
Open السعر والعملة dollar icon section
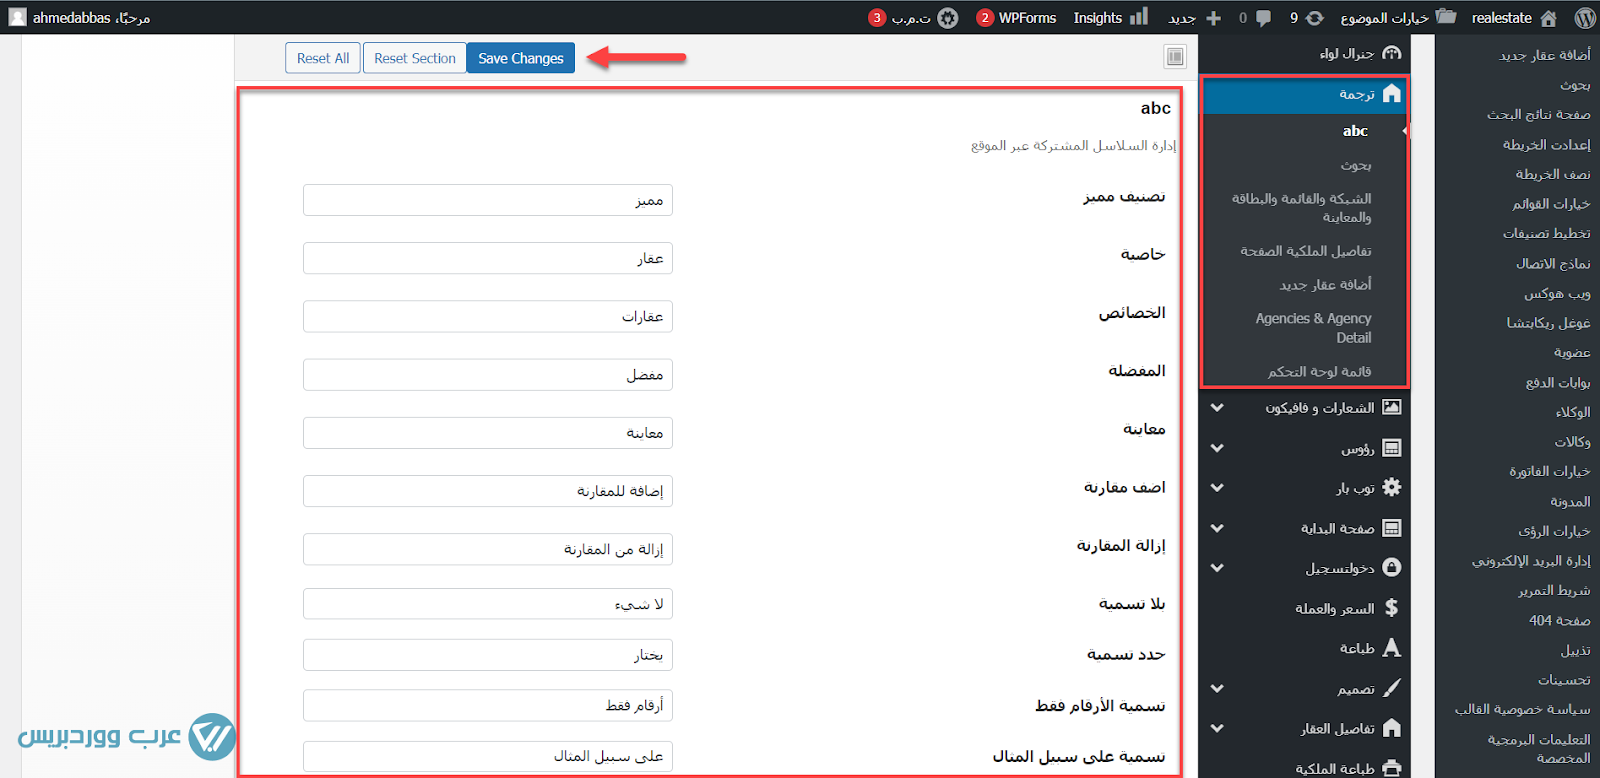pos(1391,608)
